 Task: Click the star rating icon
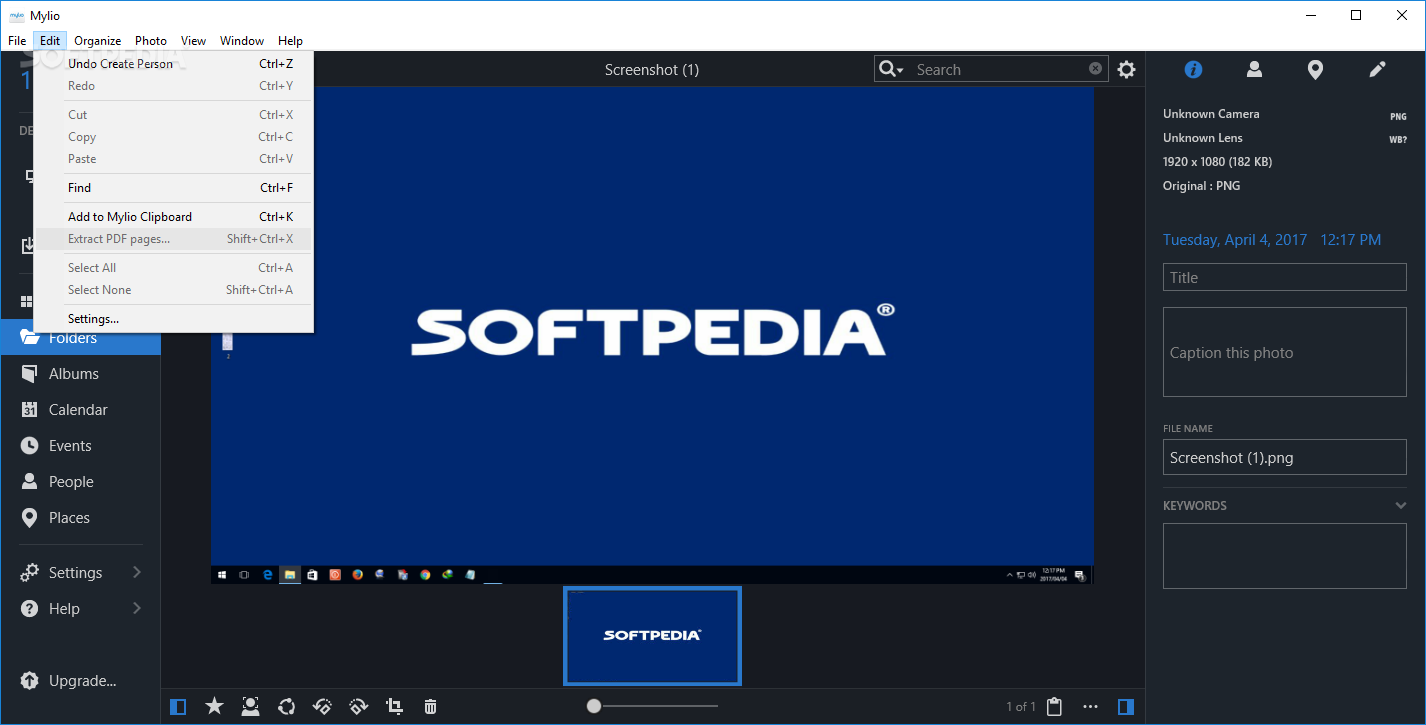(x=214, y=707)
